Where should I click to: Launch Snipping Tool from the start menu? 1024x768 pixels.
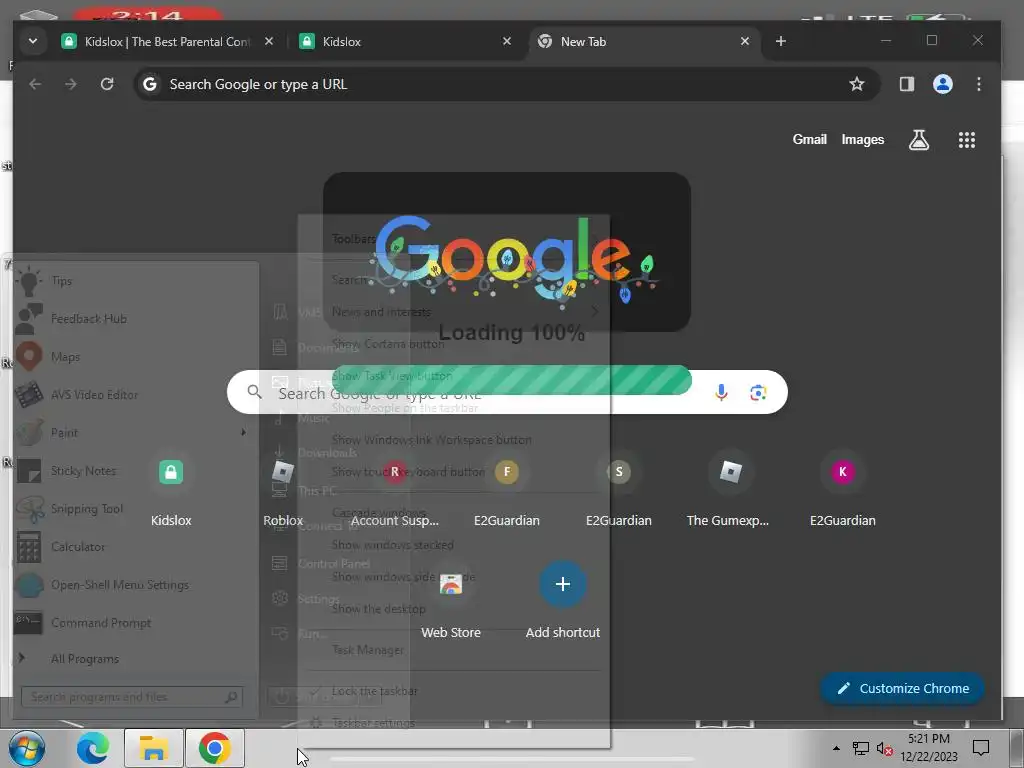click(x=135, y=509)
